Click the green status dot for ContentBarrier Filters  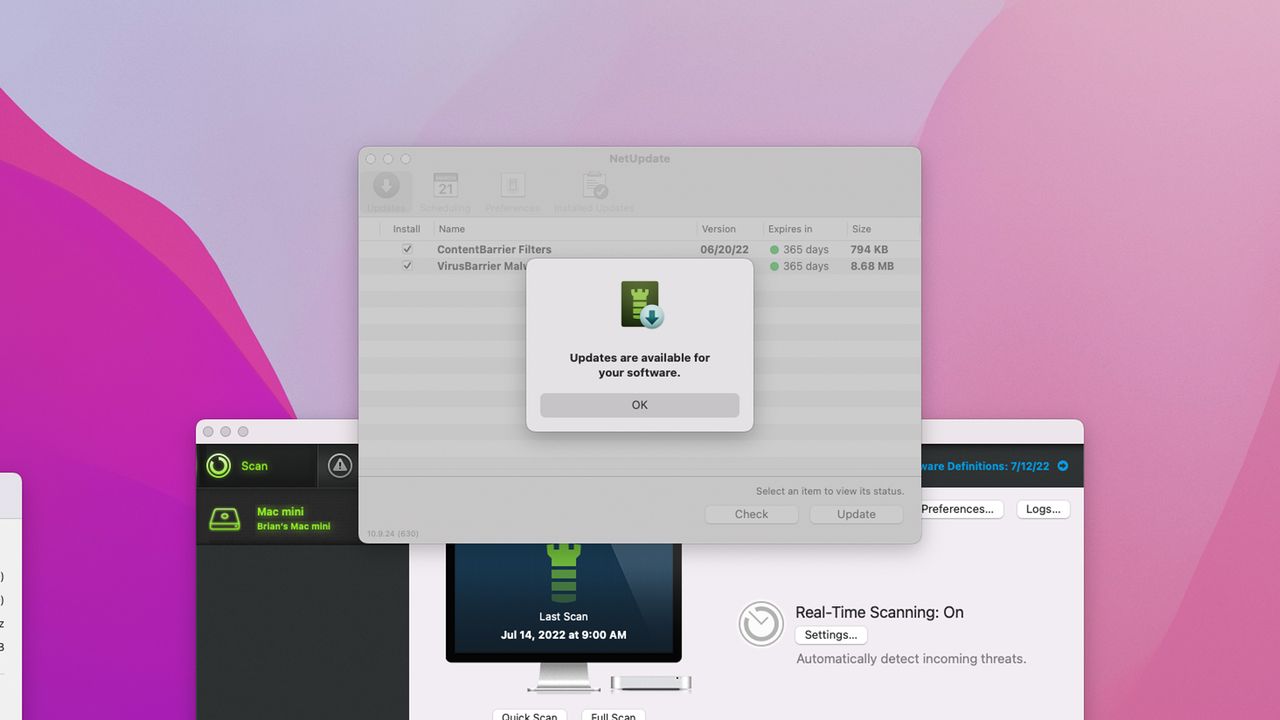(774, 250)
